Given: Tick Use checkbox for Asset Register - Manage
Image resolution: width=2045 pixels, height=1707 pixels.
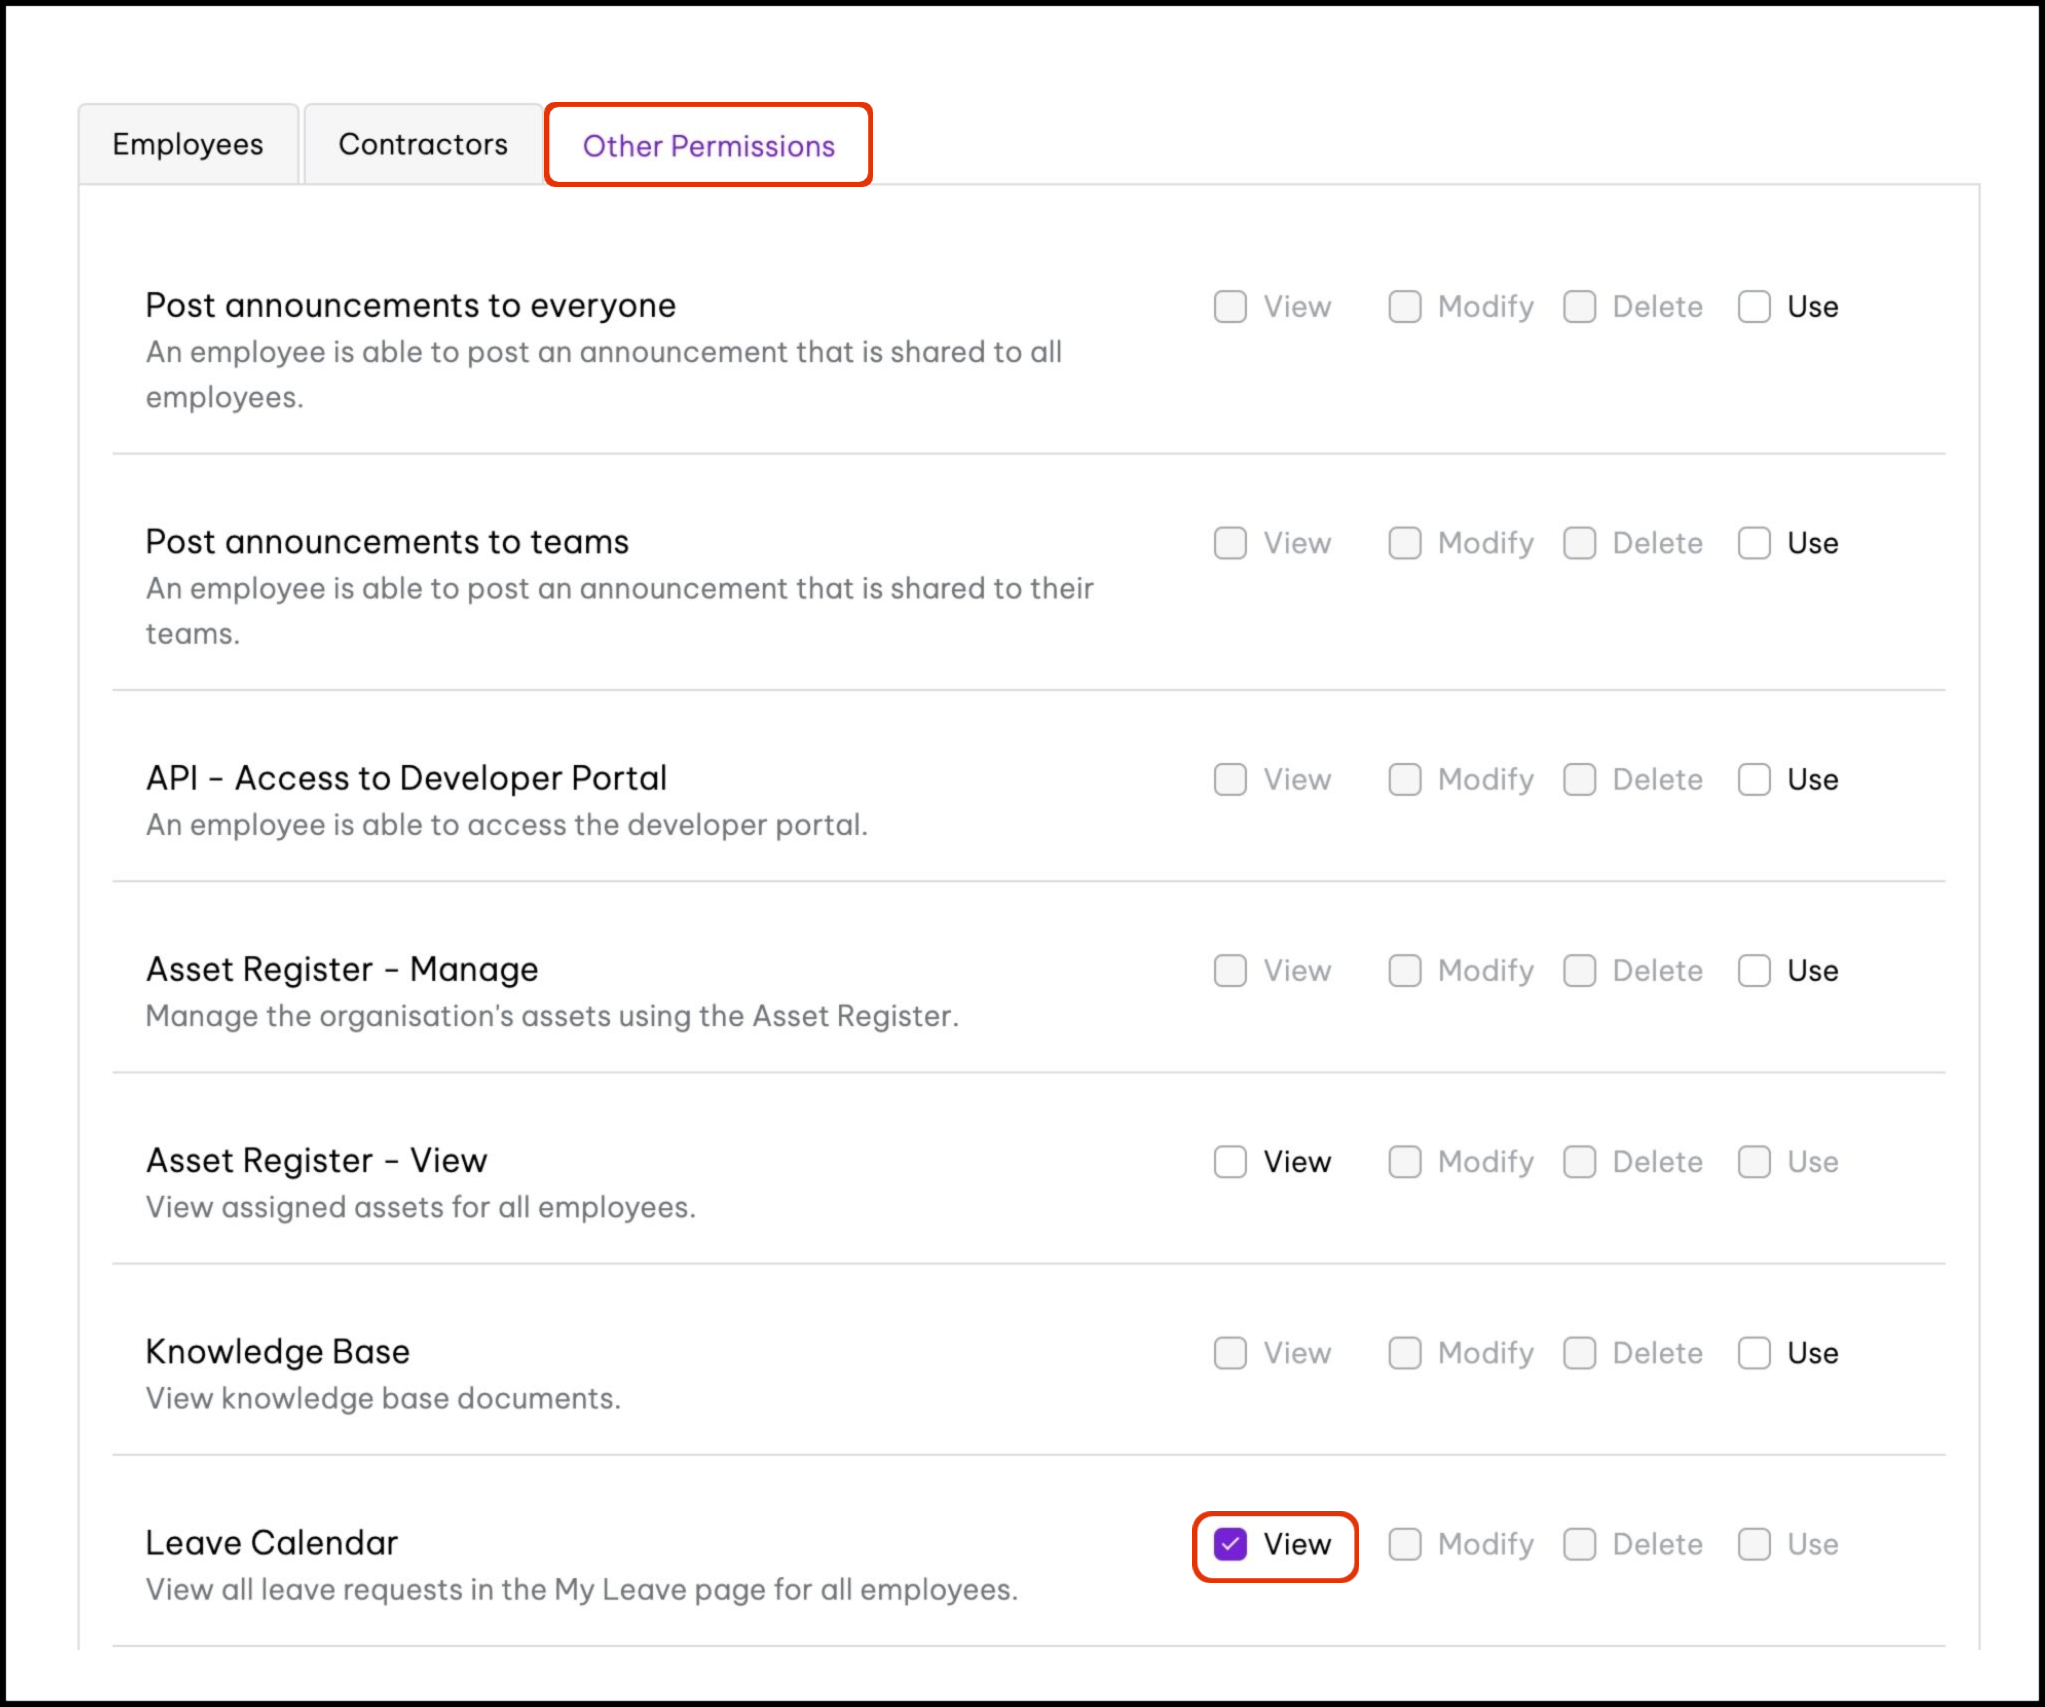Looking at the screenshot, I should [1754, 971].
